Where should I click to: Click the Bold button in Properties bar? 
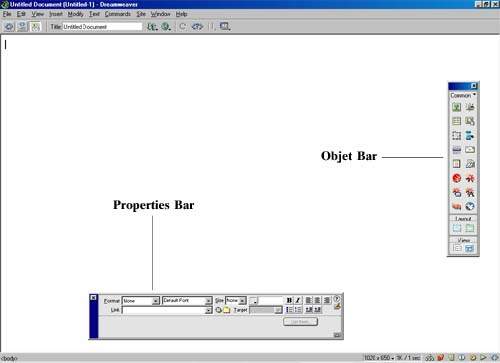click(x=289, y=300)
